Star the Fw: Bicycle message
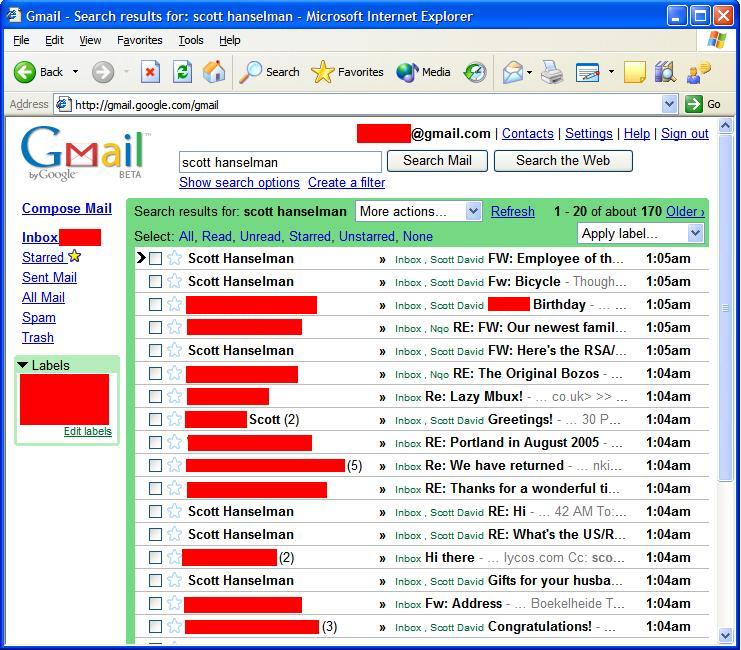This screenshot has height=650, width=741. (174, 281)
